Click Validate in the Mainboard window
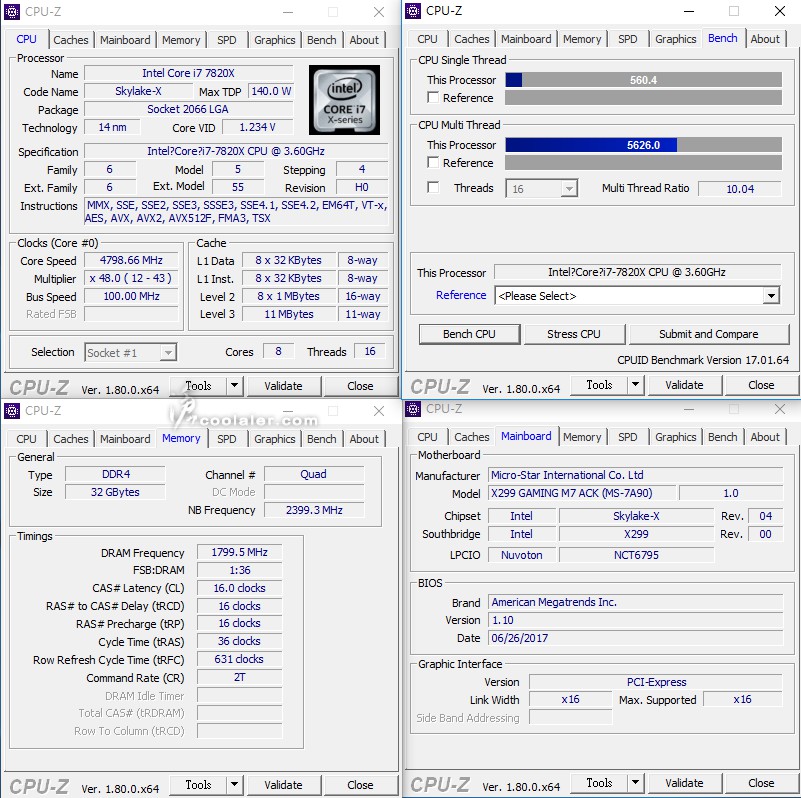The height and width of the screenshot is (798, 801). point(685,783)
